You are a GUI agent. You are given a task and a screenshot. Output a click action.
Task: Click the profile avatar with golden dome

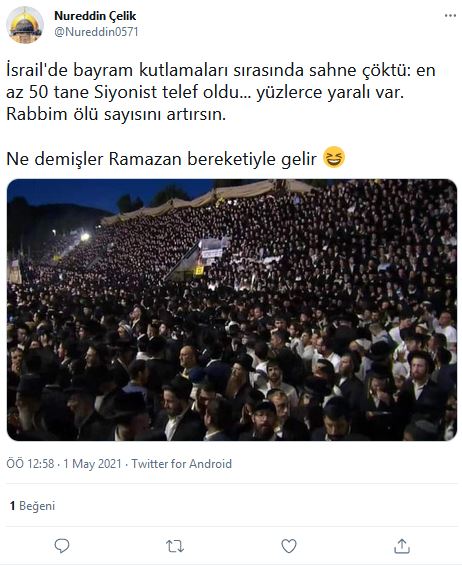click(x=25, y=25)
